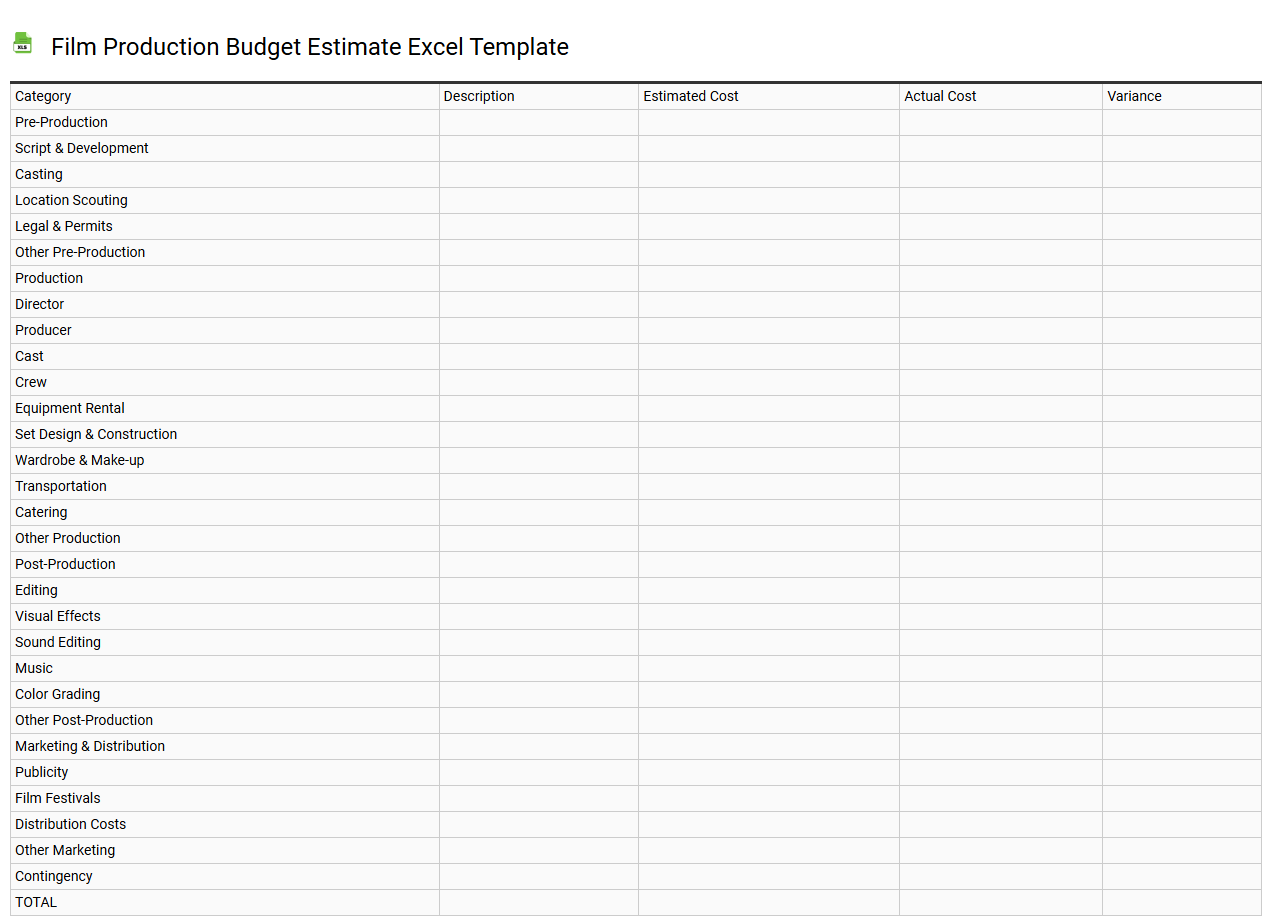The height and width of the screenshot is (916, 1262).
Task: Click the TOTAL row cell
Action: point(35,902)
